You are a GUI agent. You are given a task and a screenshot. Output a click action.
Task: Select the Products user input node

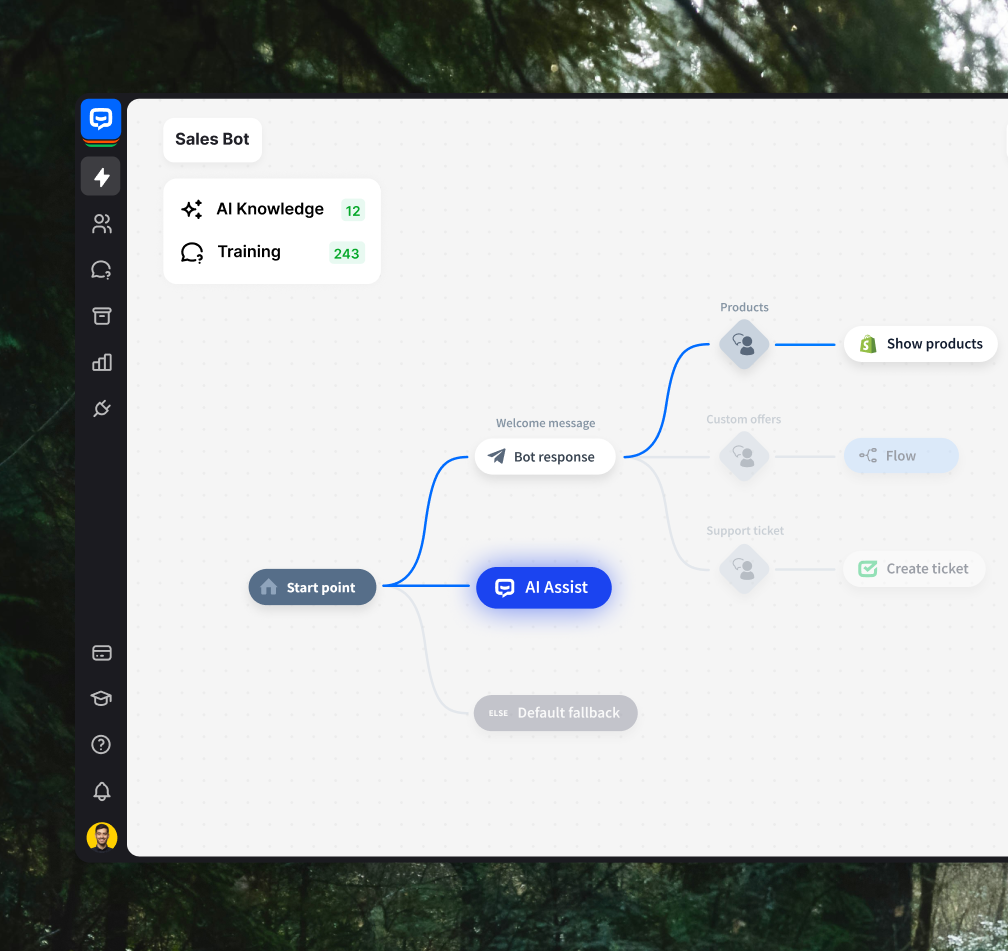tap(744, 345)
